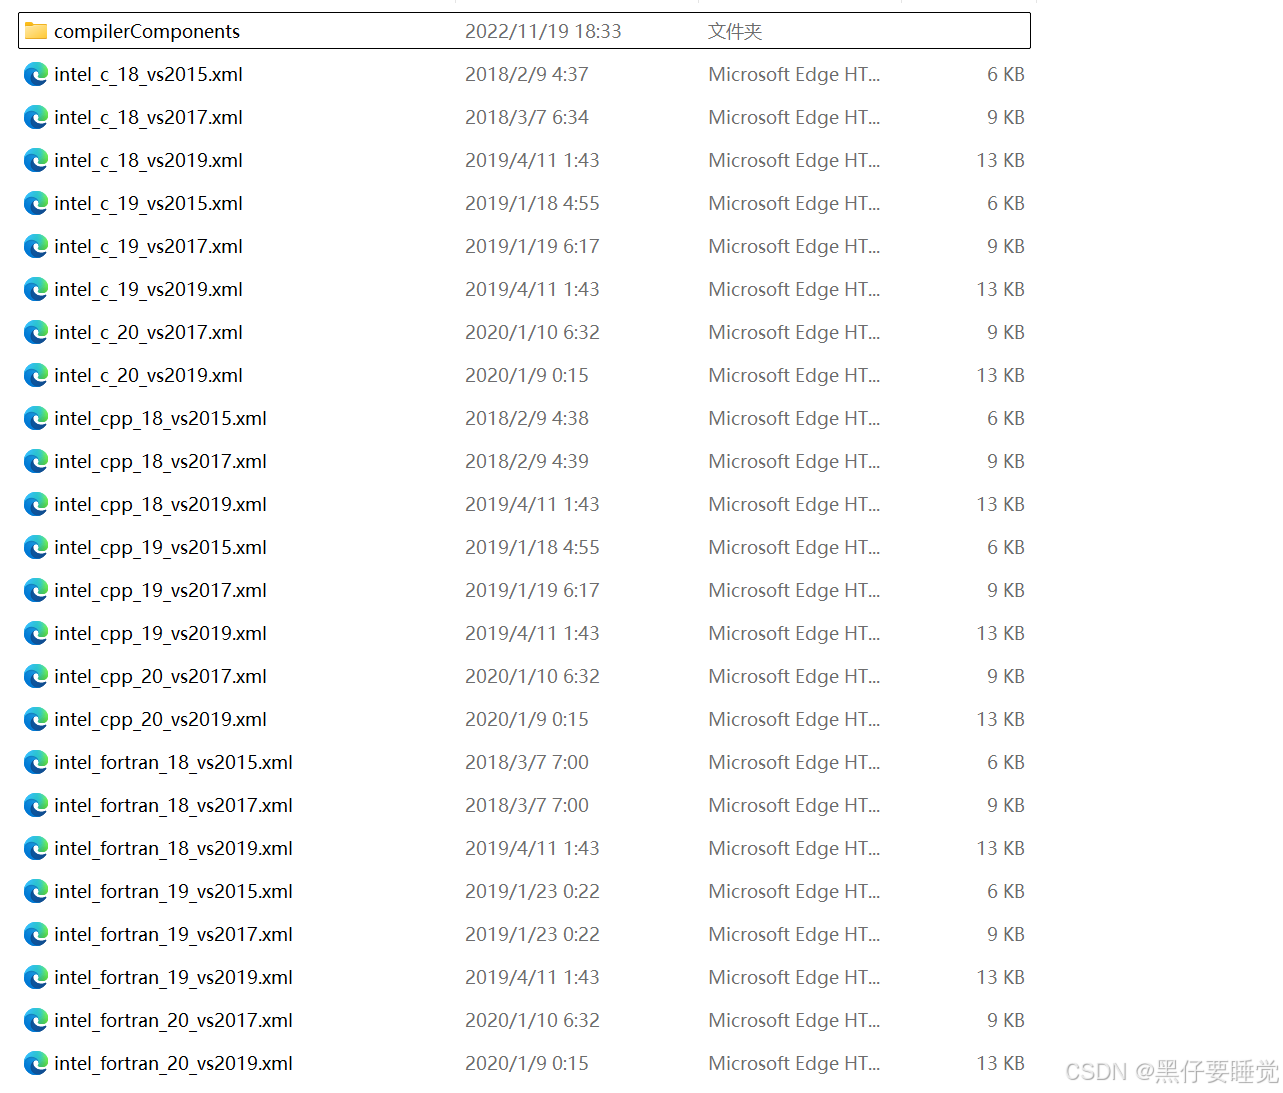Click the Edge icon beside intel_cpp_19_vs2015.xml

pos(36,547)
